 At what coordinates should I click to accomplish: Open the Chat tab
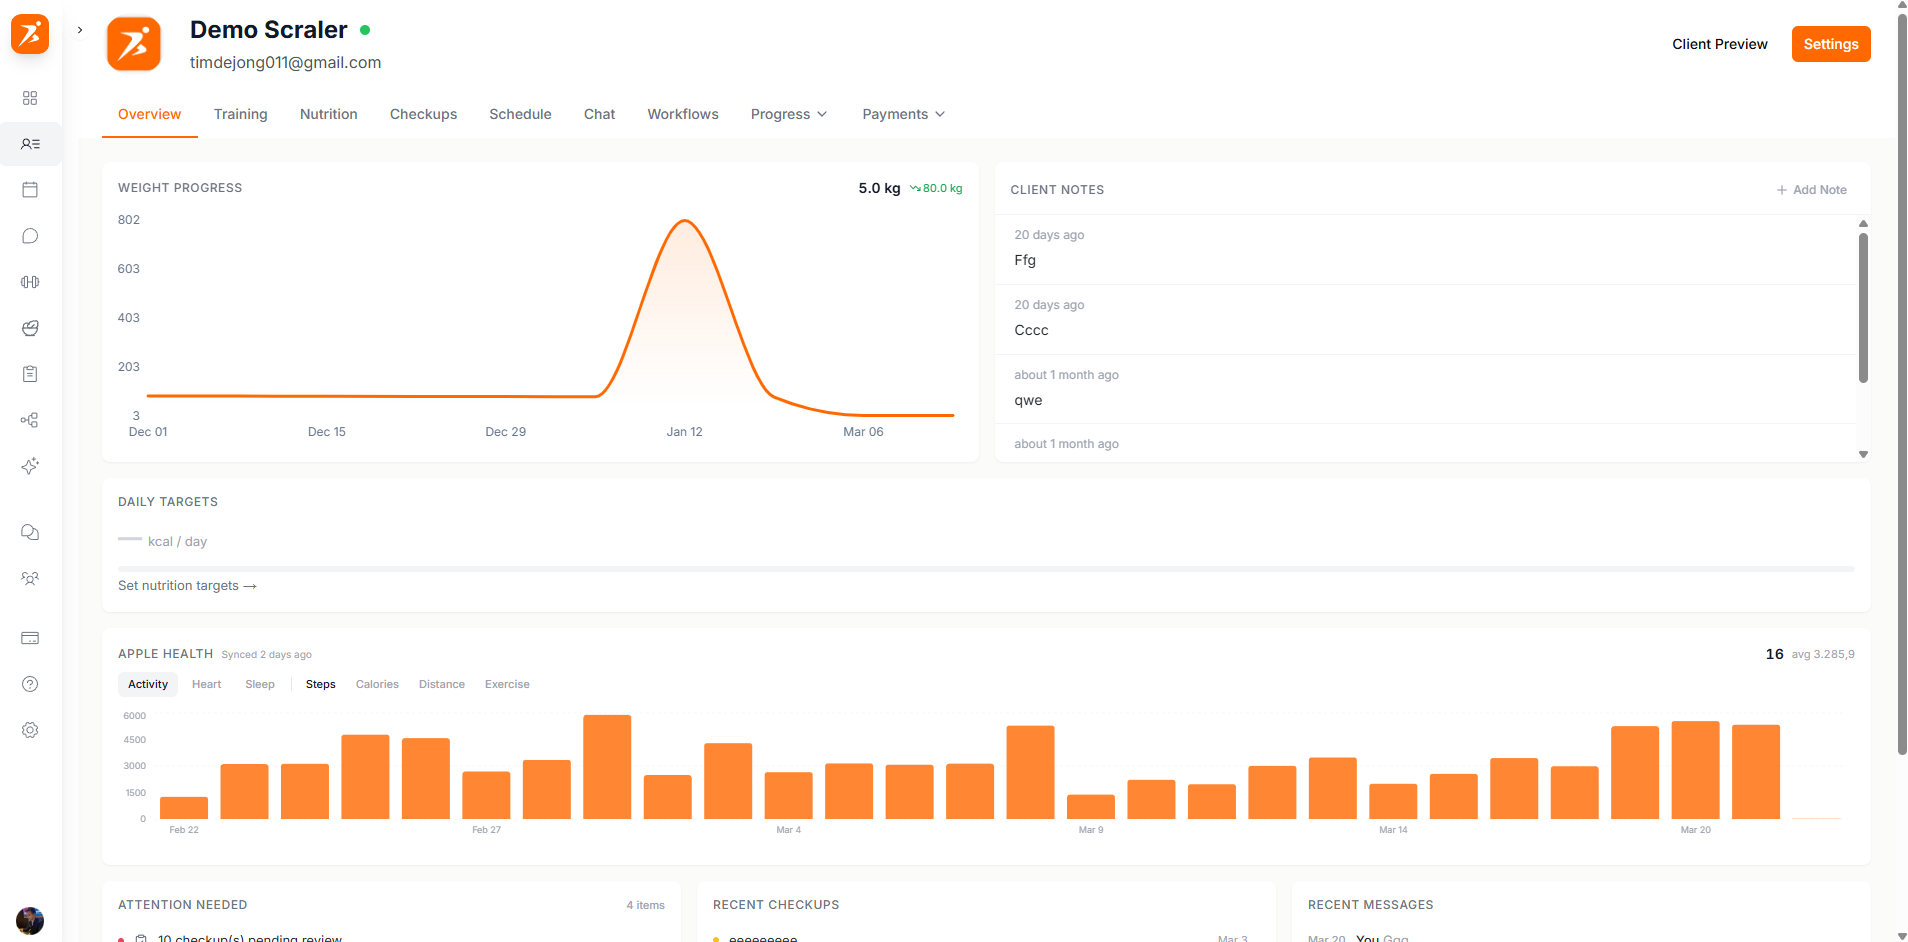coord(598,114)
